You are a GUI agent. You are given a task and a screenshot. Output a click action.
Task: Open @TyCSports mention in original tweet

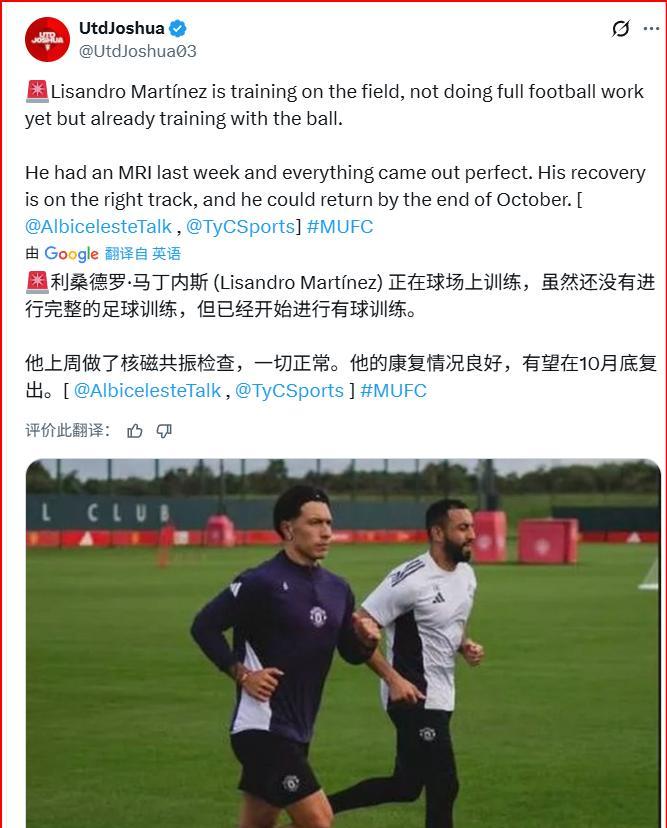[240, 227]
